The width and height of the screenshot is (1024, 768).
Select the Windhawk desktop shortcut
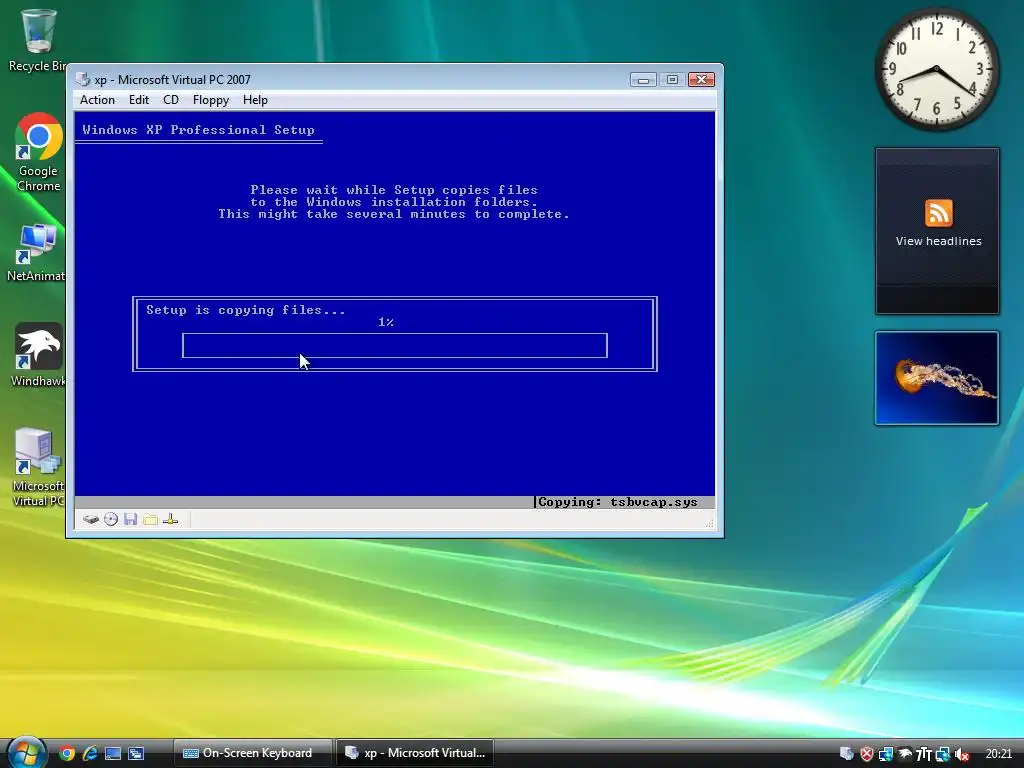pos(38,355)
